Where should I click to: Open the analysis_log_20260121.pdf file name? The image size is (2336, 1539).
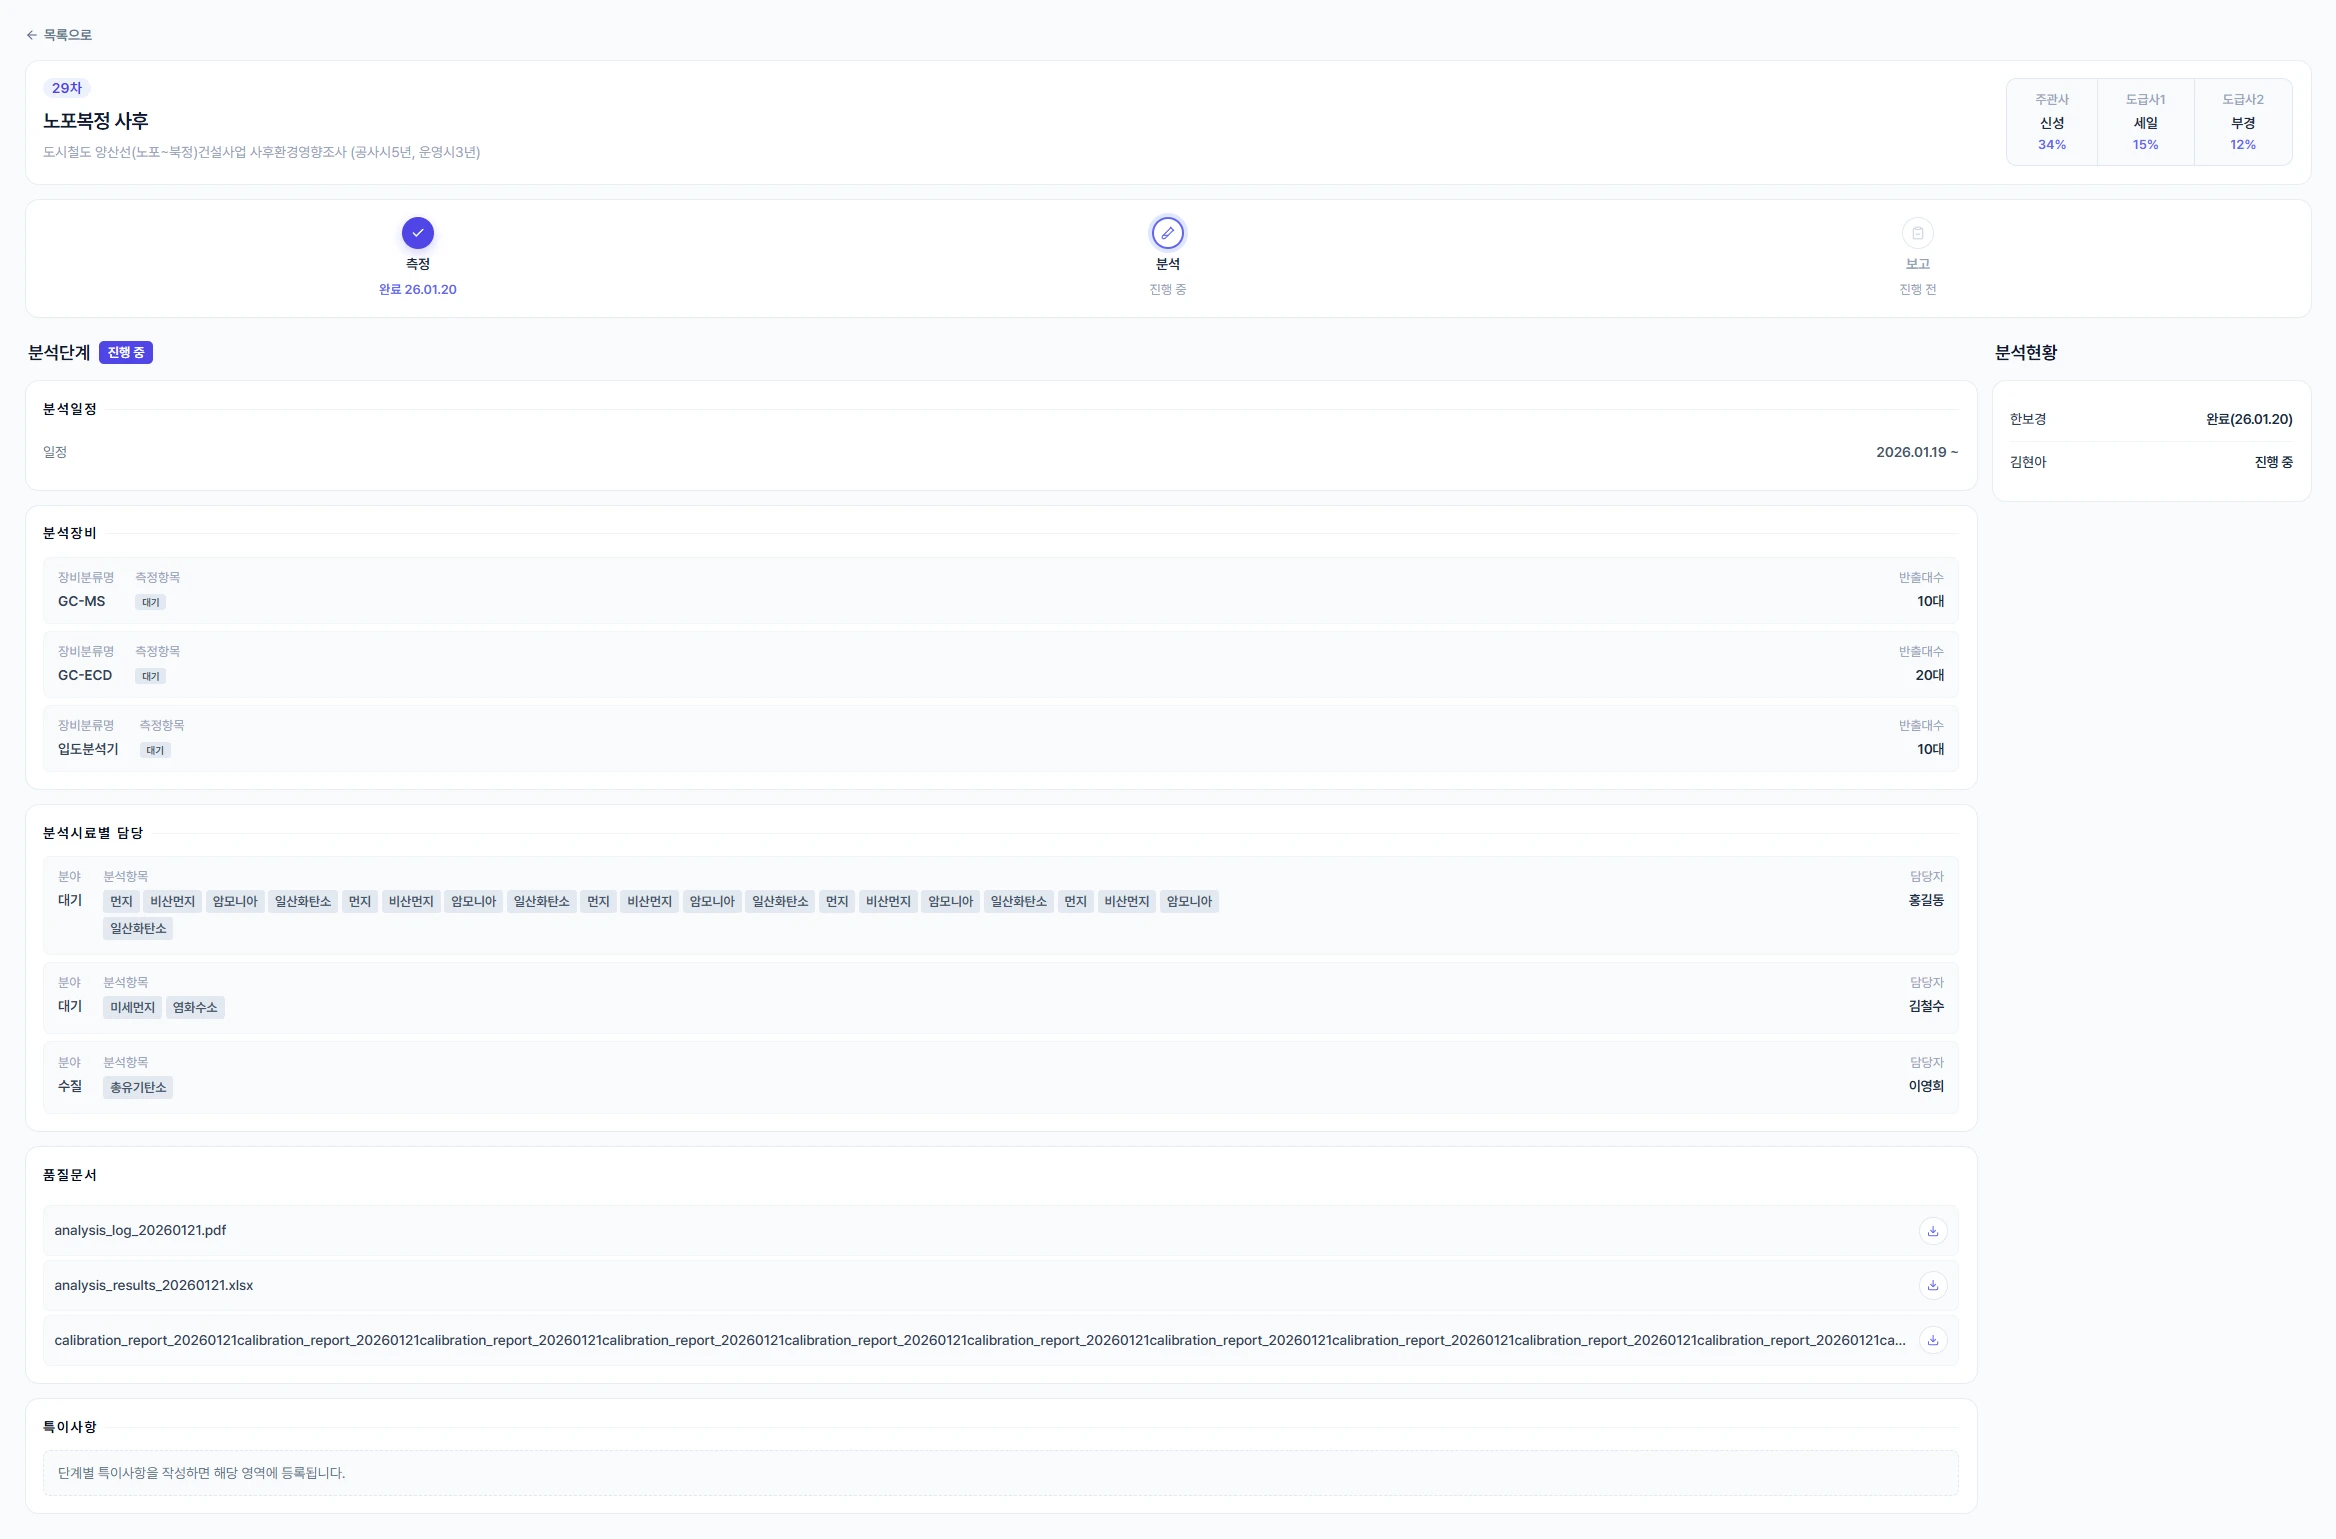[140, 1231]
